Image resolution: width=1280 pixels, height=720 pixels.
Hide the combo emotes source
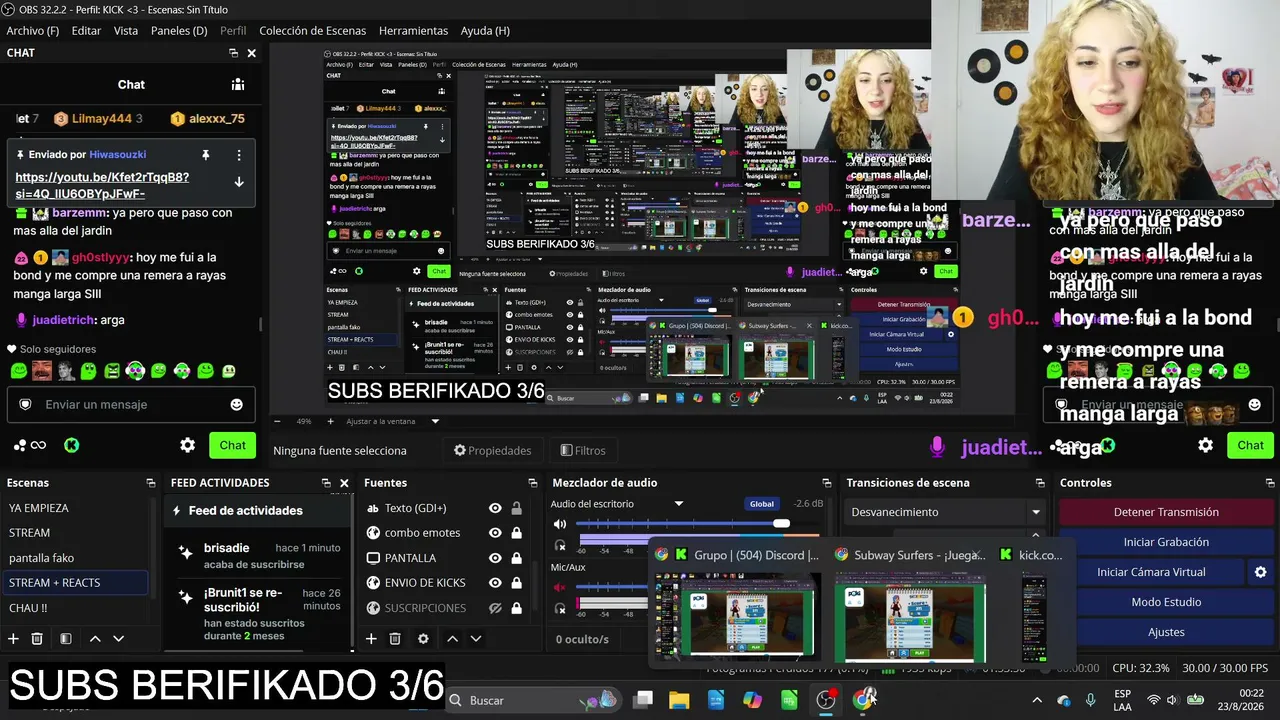coord(495,533)
